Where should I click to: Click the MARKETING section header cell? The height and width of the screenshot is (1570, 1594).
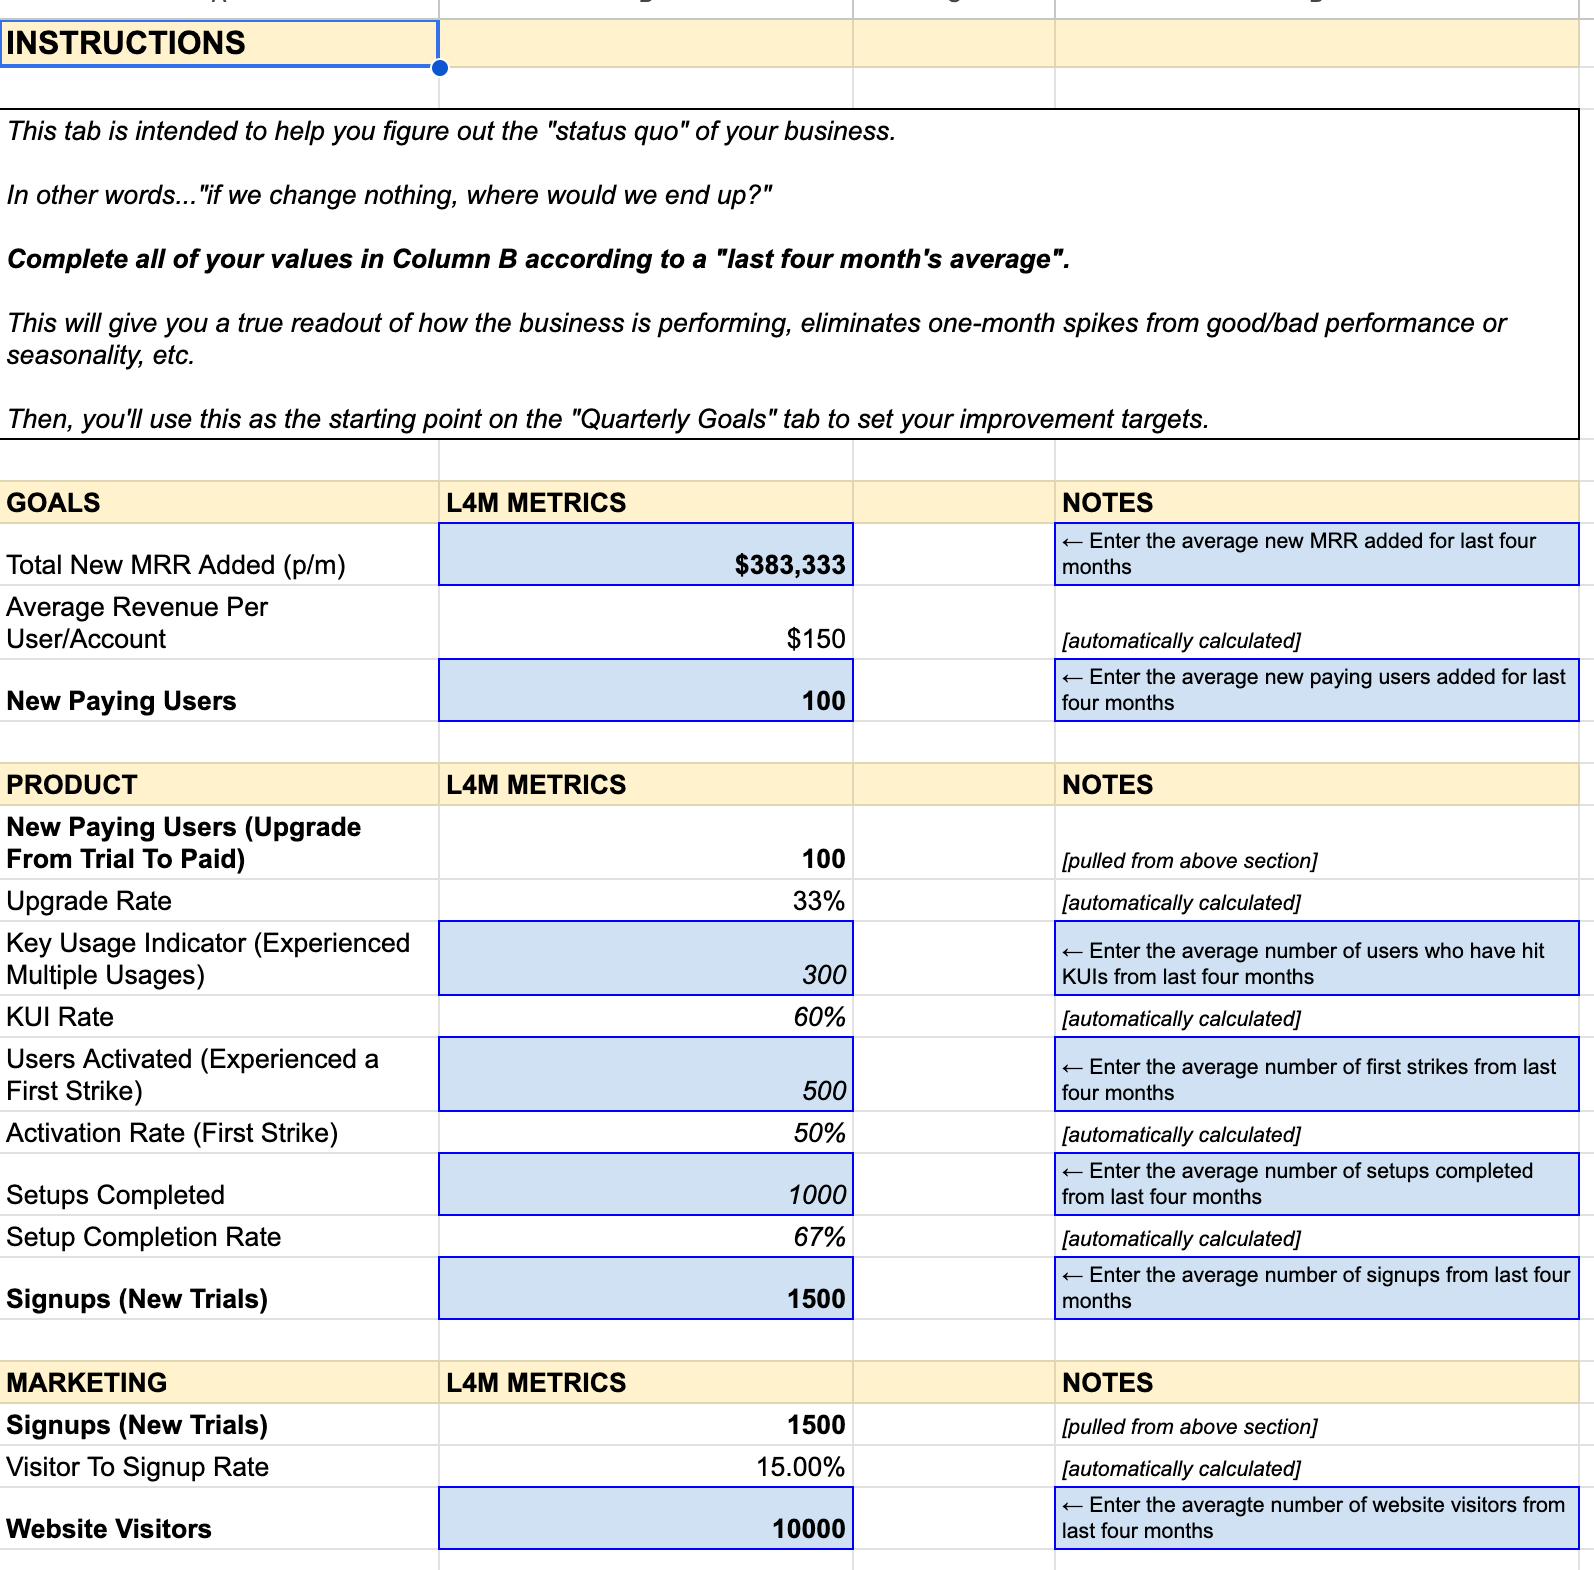[218, 1383]
